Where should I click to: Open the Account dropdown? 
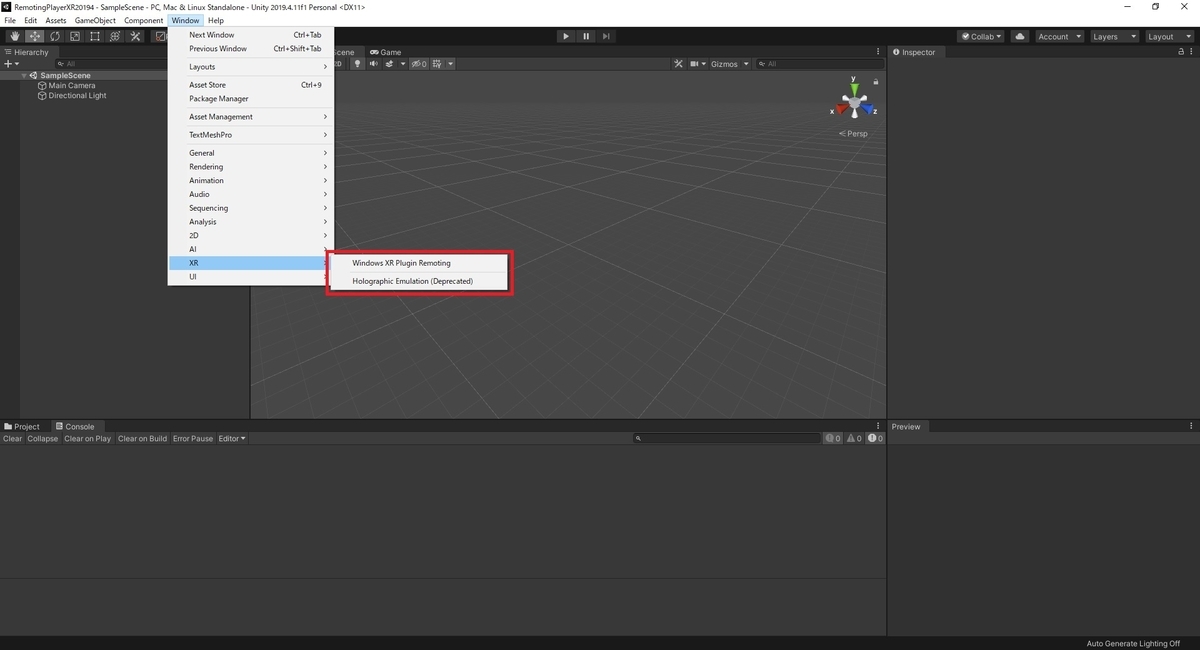[x=1058, y=36]
